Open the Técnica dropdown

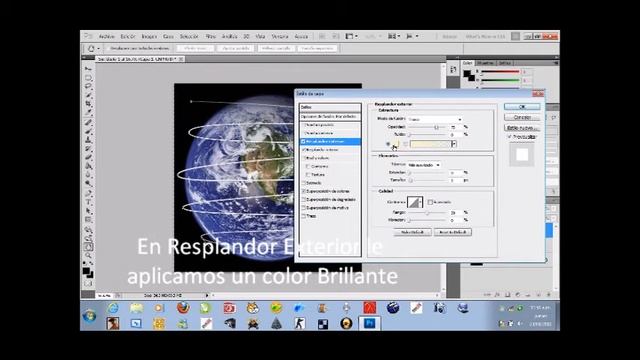pos(424,165)
